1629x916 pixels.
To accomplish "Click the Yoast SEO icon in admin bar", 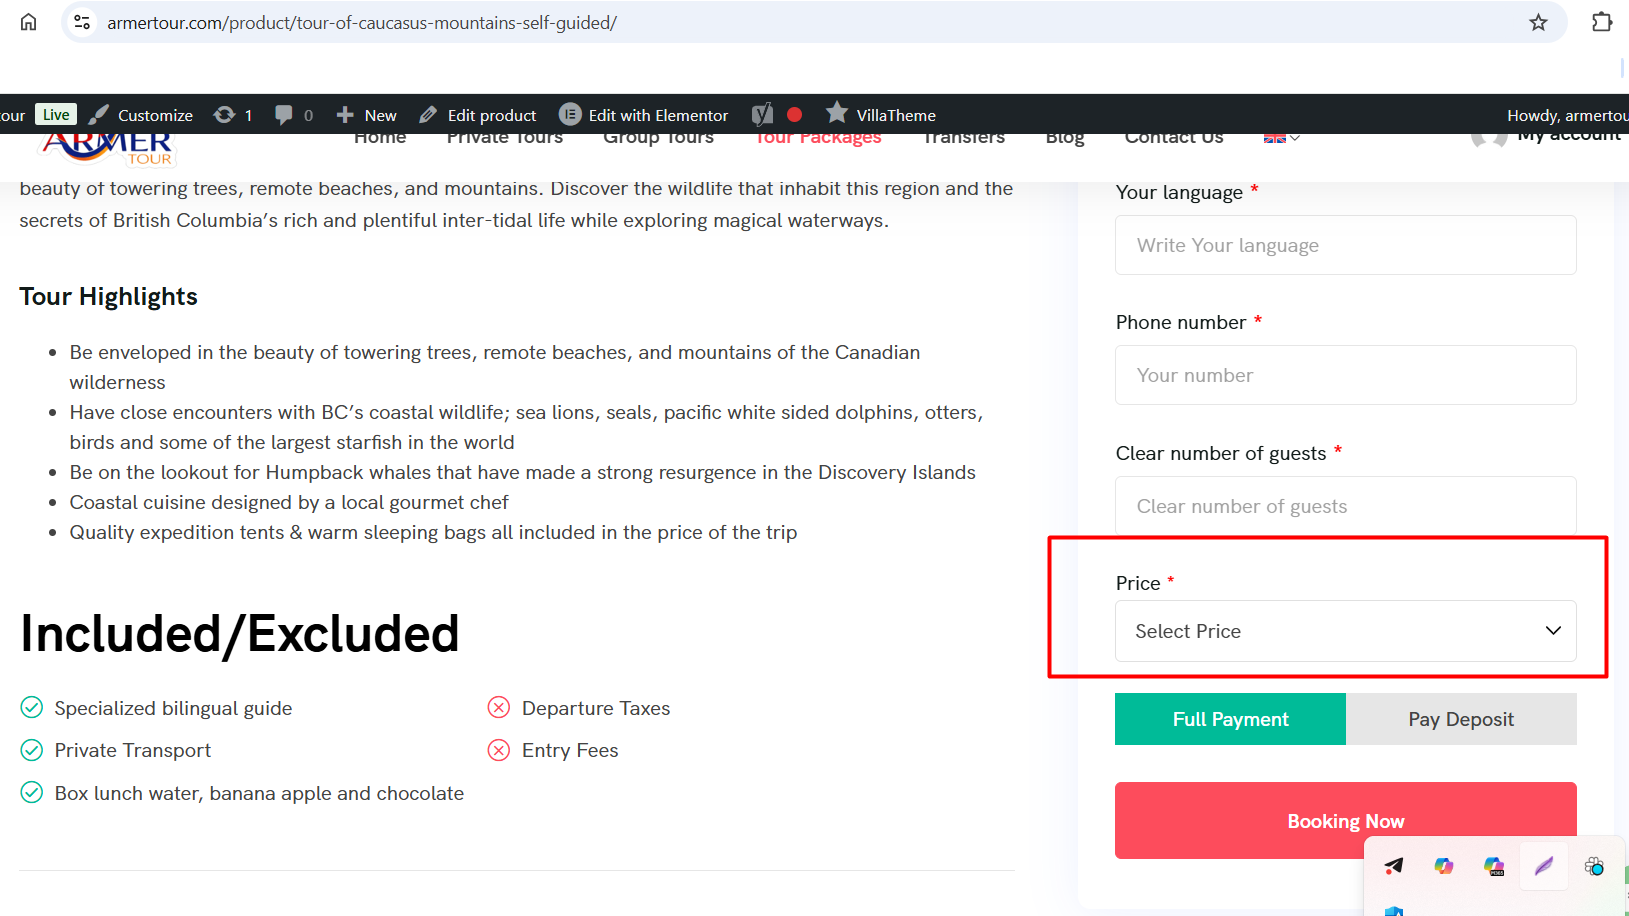I will pos(763,115).
